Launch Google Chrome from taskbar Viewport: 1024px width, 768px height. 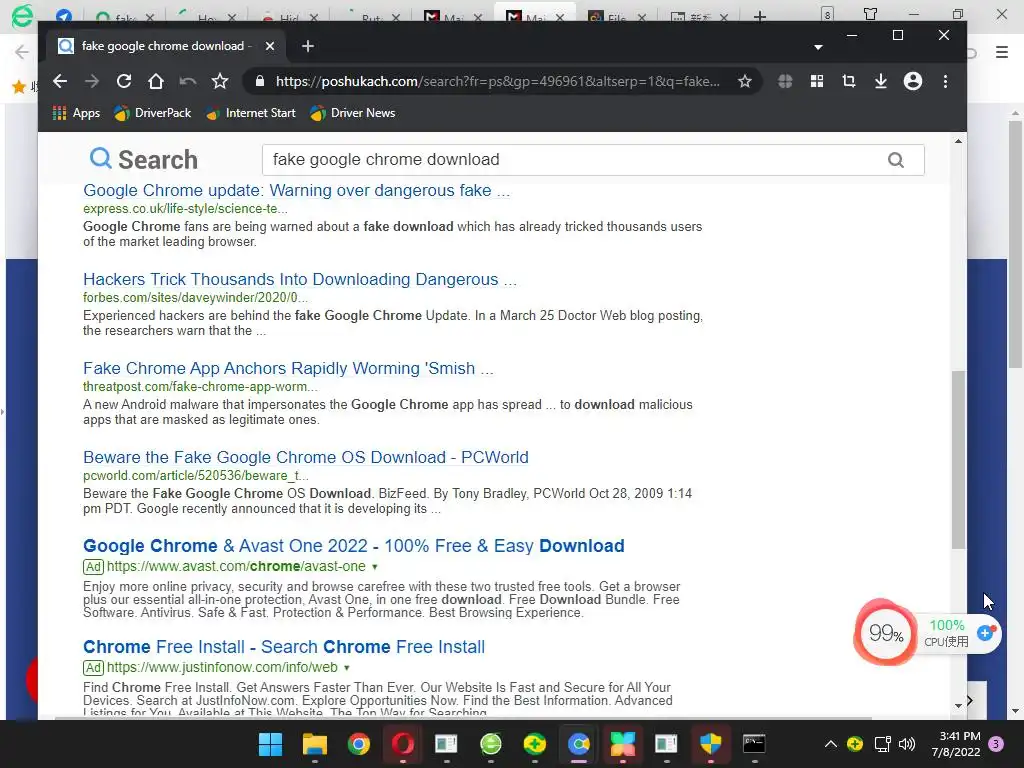click(x=359, y=744)
